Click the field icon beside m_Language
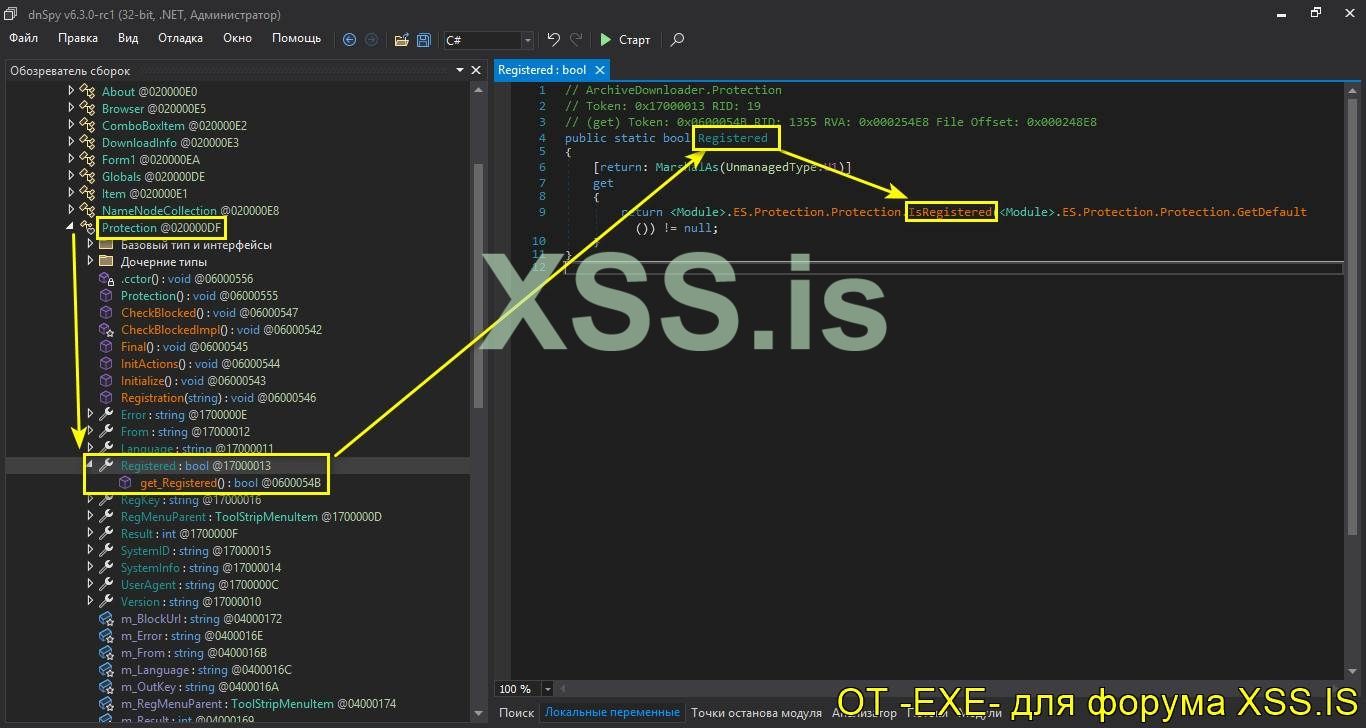The height and width of the screenshot is (728, 1366). pyautogui.click(x=106, y=669)
